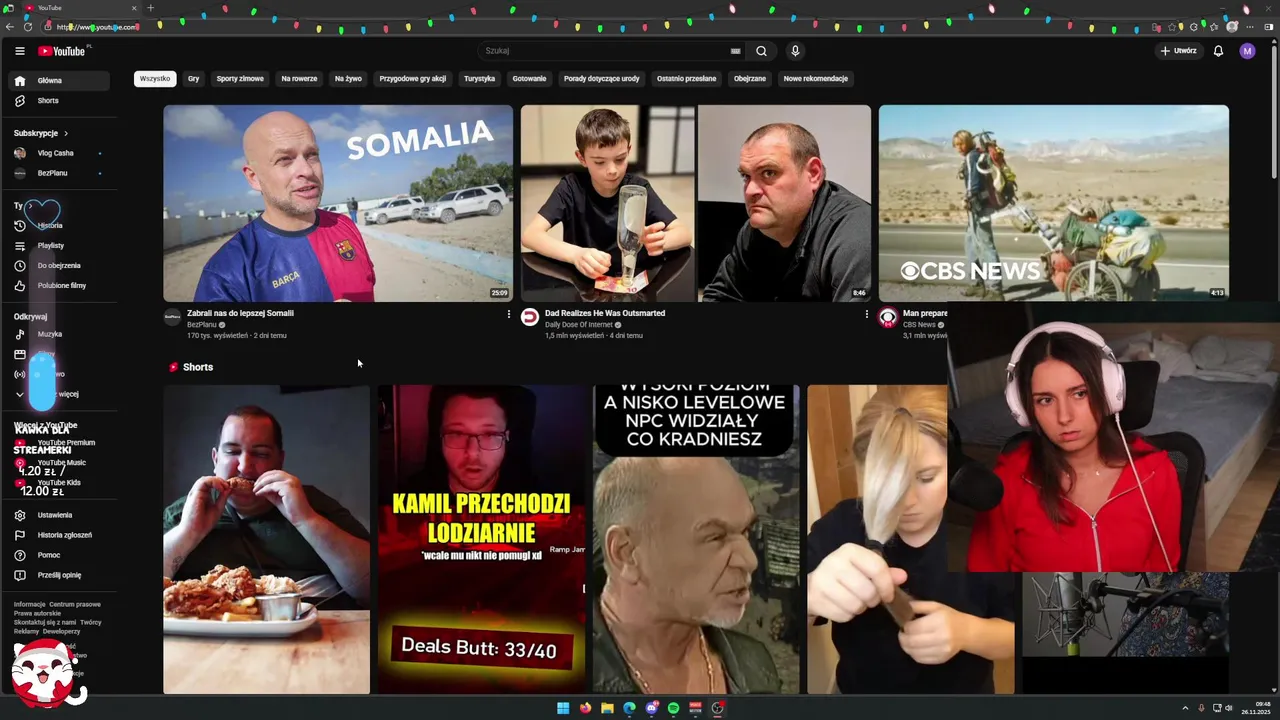The image size is (1280, 720).
Task: Open Dad Realizes He Was Outsmarted thumbnail
Action: click(x=696, y=203)
